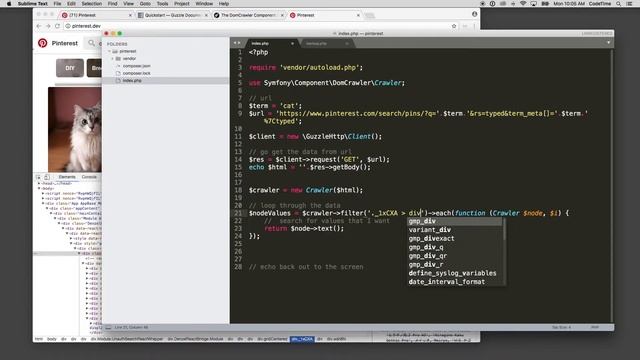Choose date_interval_format autocomplete suggestion

454,282
